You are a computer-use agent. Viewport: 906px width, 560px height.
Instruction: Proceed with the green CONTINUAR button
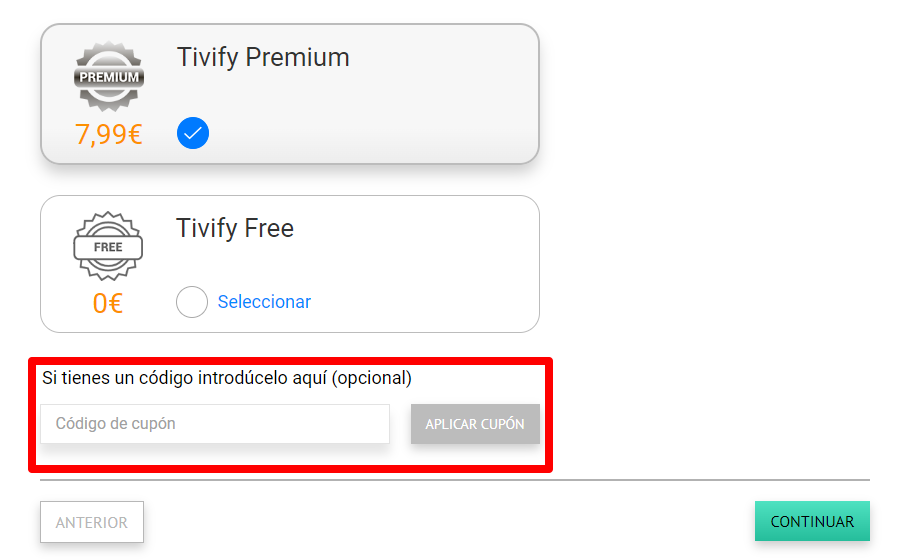tap(812, 522)
